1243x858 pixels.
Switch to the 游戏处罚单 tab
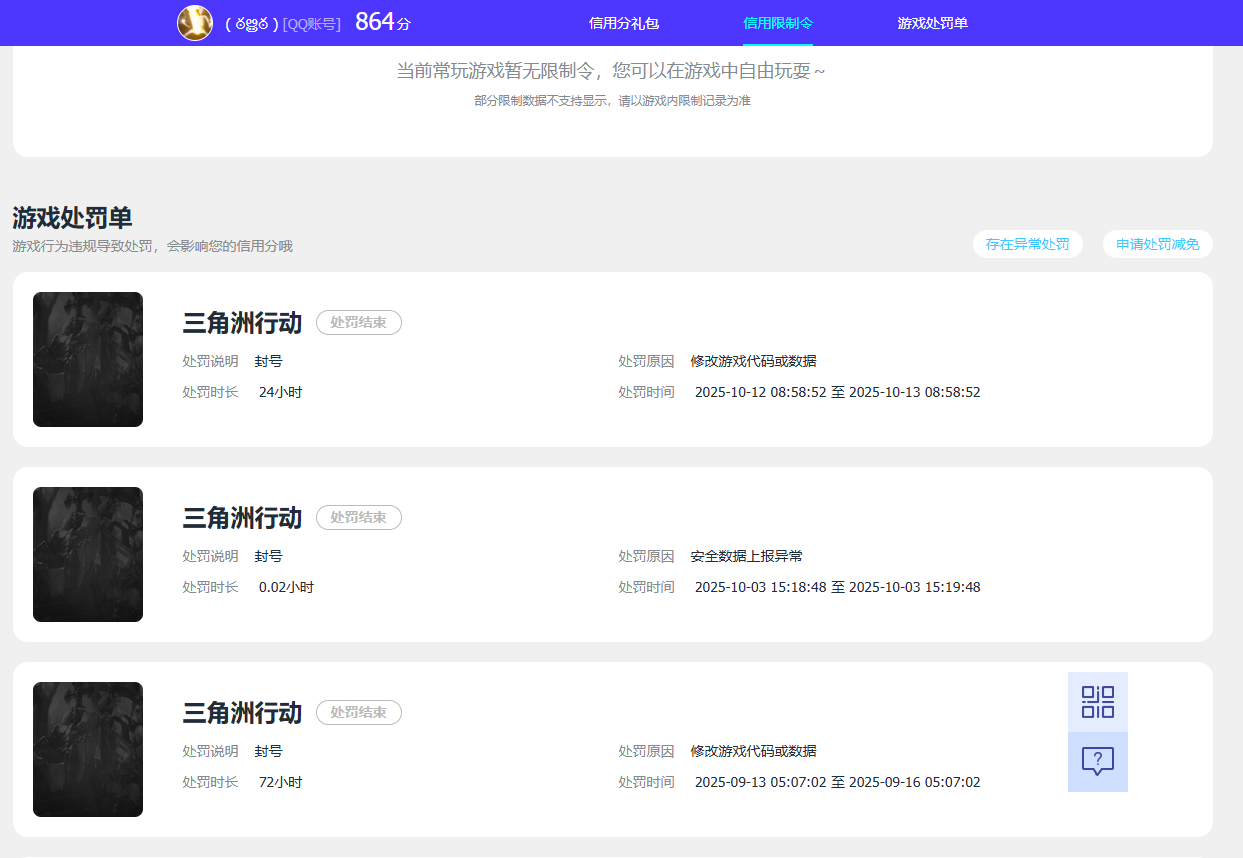click(x=932, y=23)
